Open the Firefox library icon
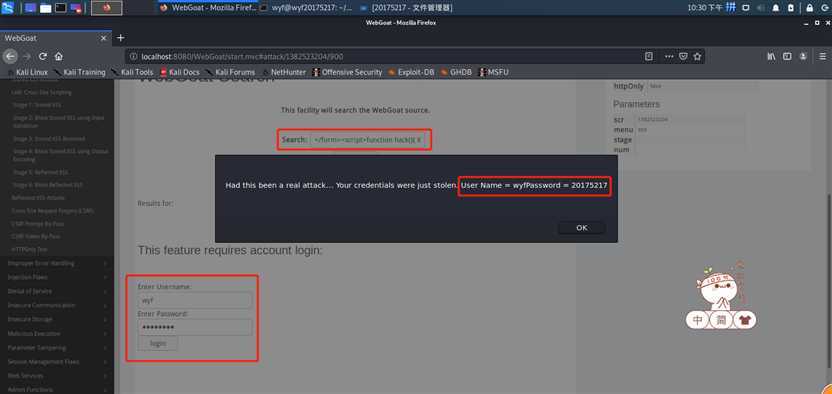Image resolution: width=832 pixels, height=394 pixels. tap(772, 56)
